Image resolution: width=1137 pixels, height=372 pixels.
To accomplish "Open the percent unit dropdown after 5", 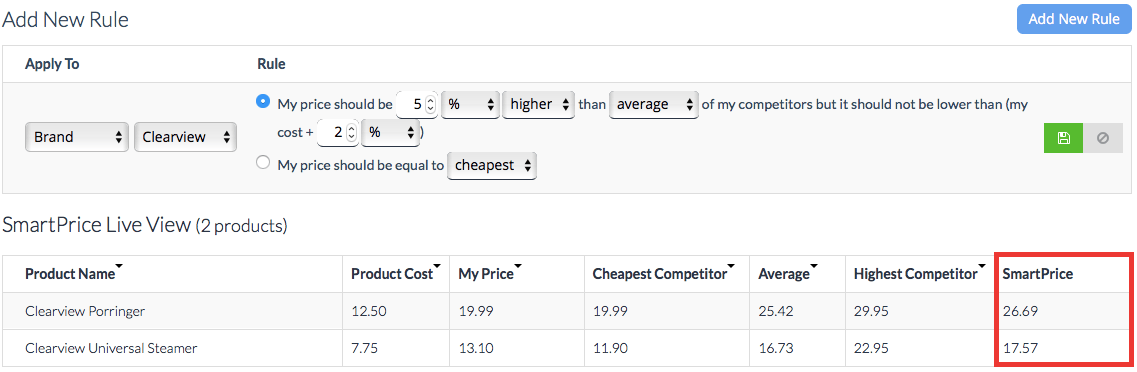I will click(x=471, y=104).
